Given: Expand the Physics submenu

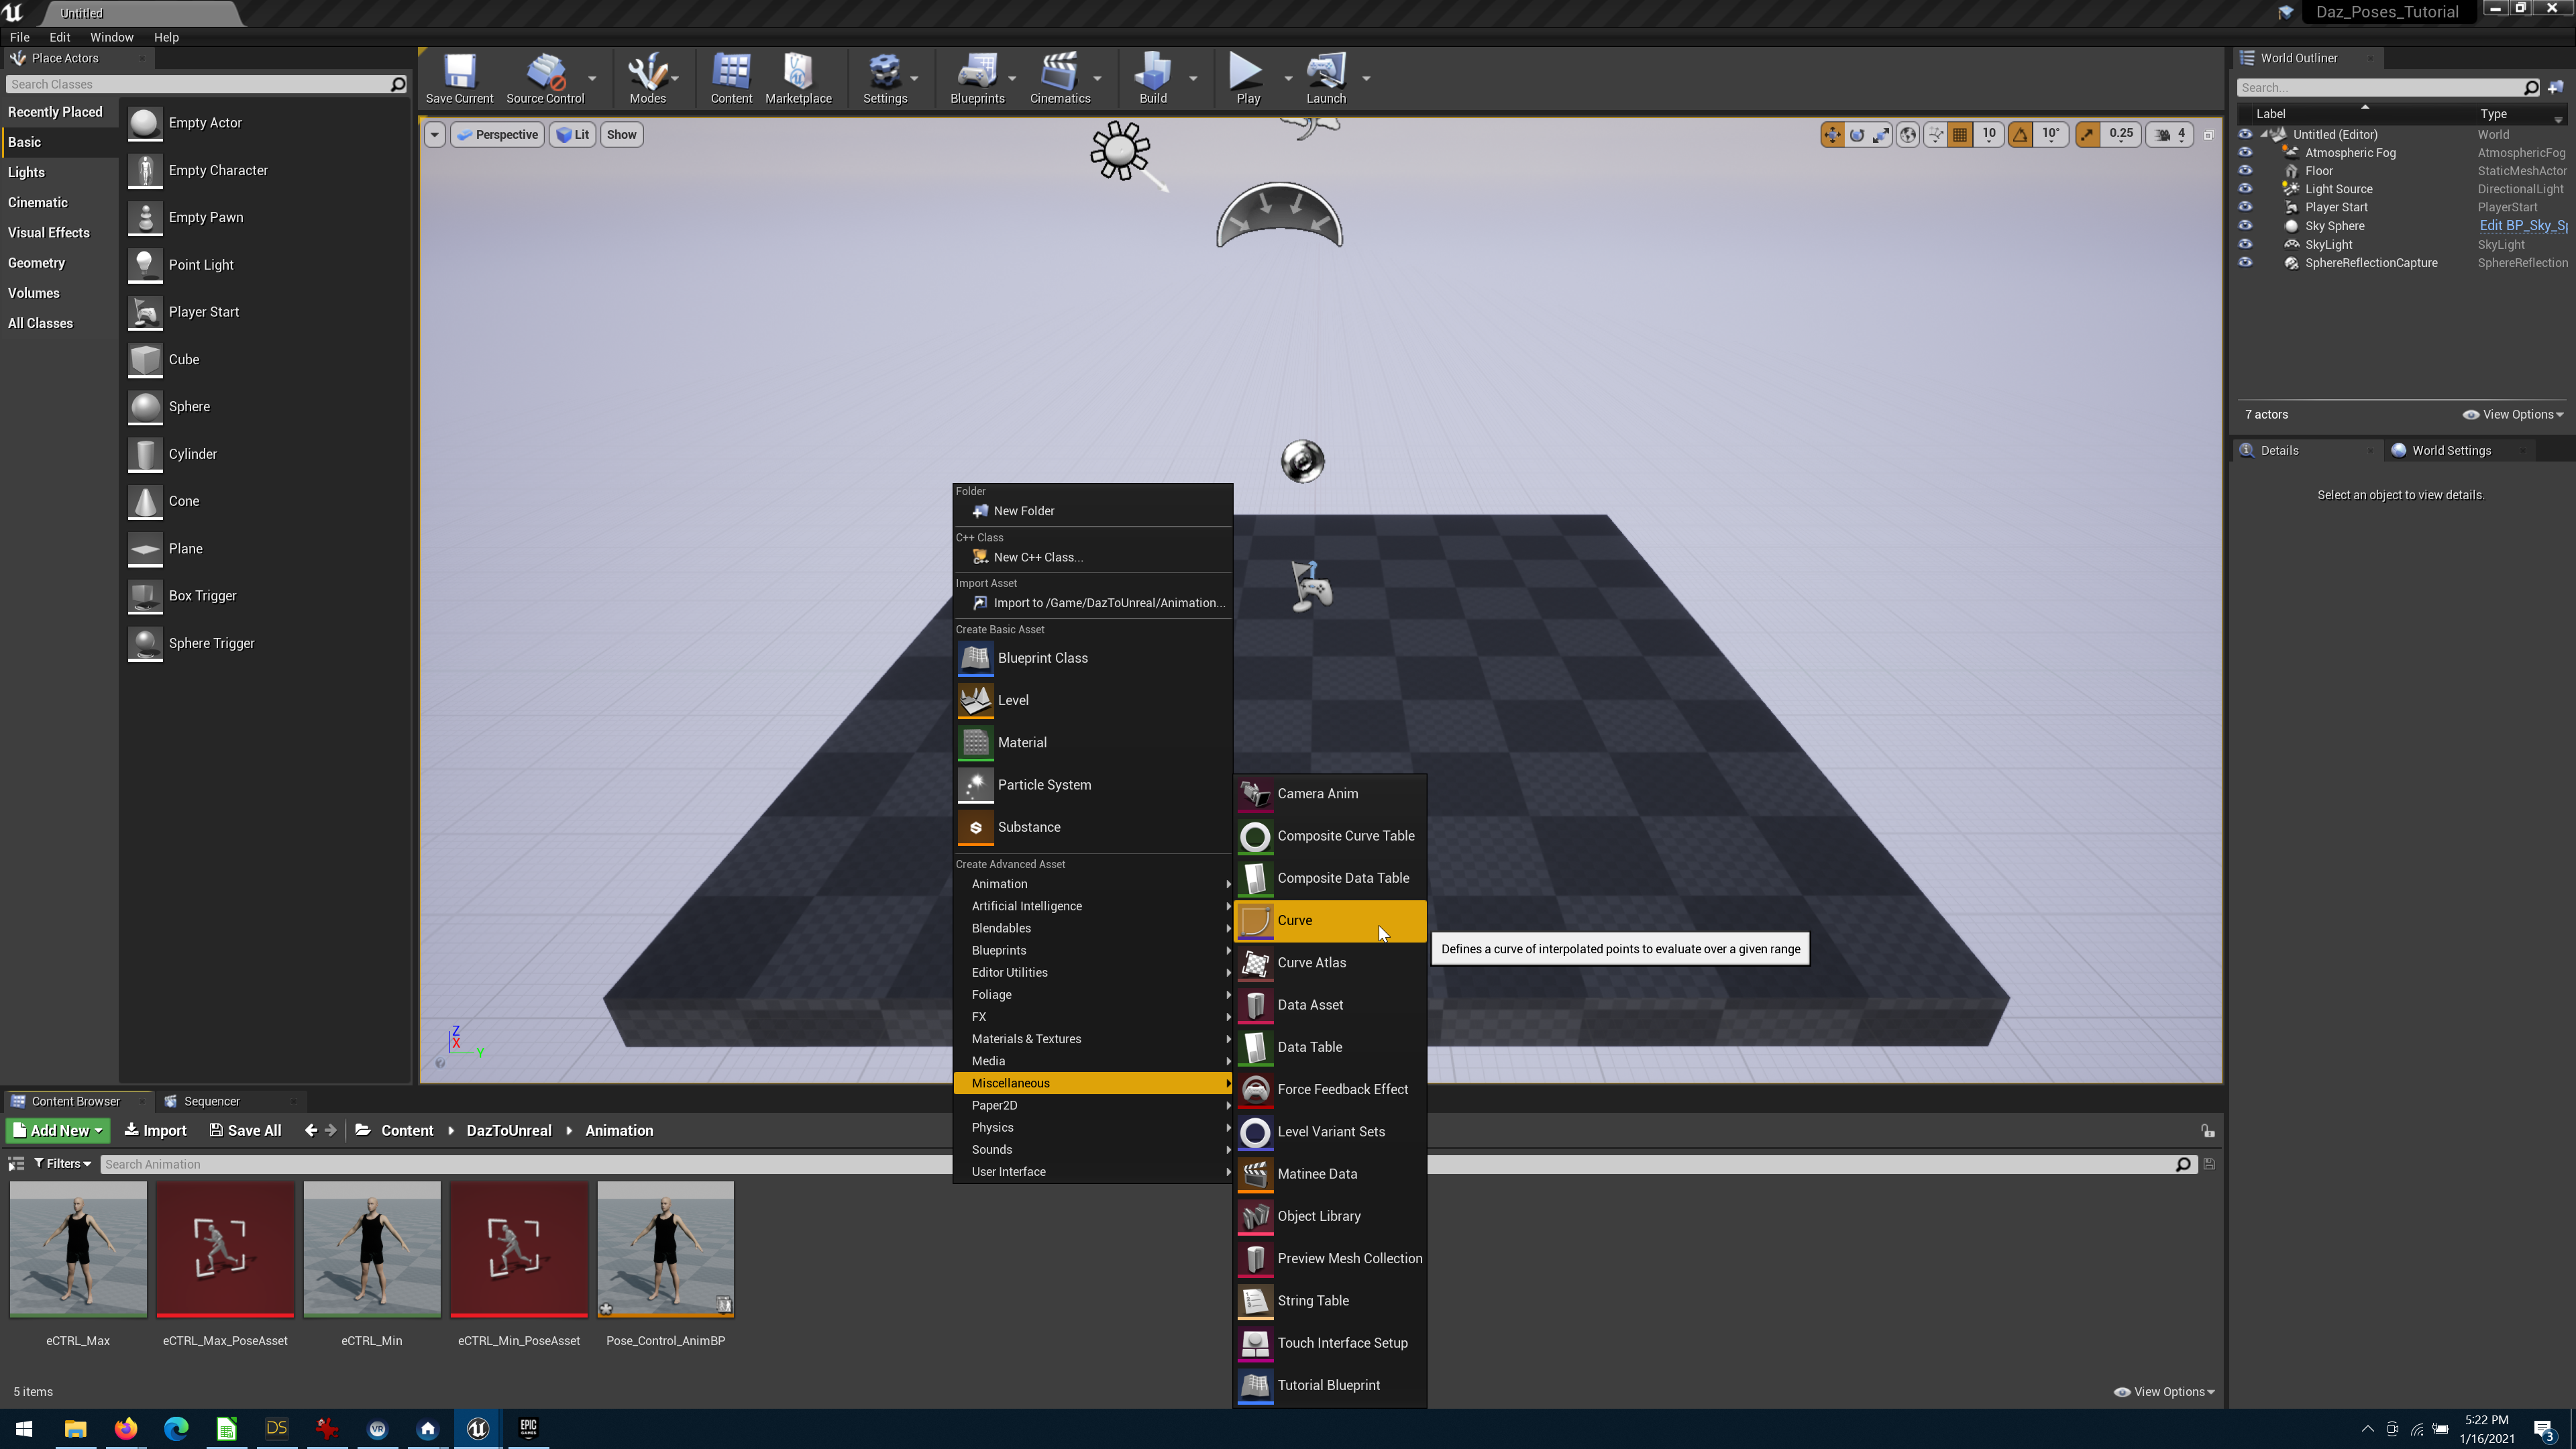Looking at the screenshot, I should [x=1092, y=1127].
